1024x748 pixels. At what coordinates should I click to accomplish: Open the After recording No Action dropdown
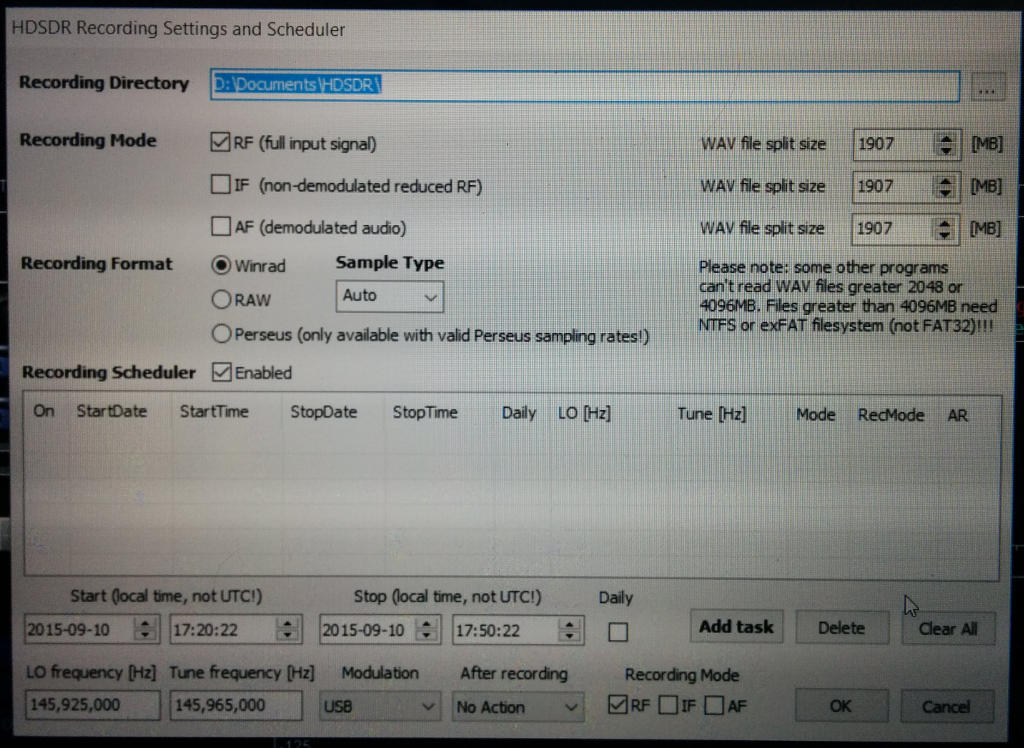point(517,707)
